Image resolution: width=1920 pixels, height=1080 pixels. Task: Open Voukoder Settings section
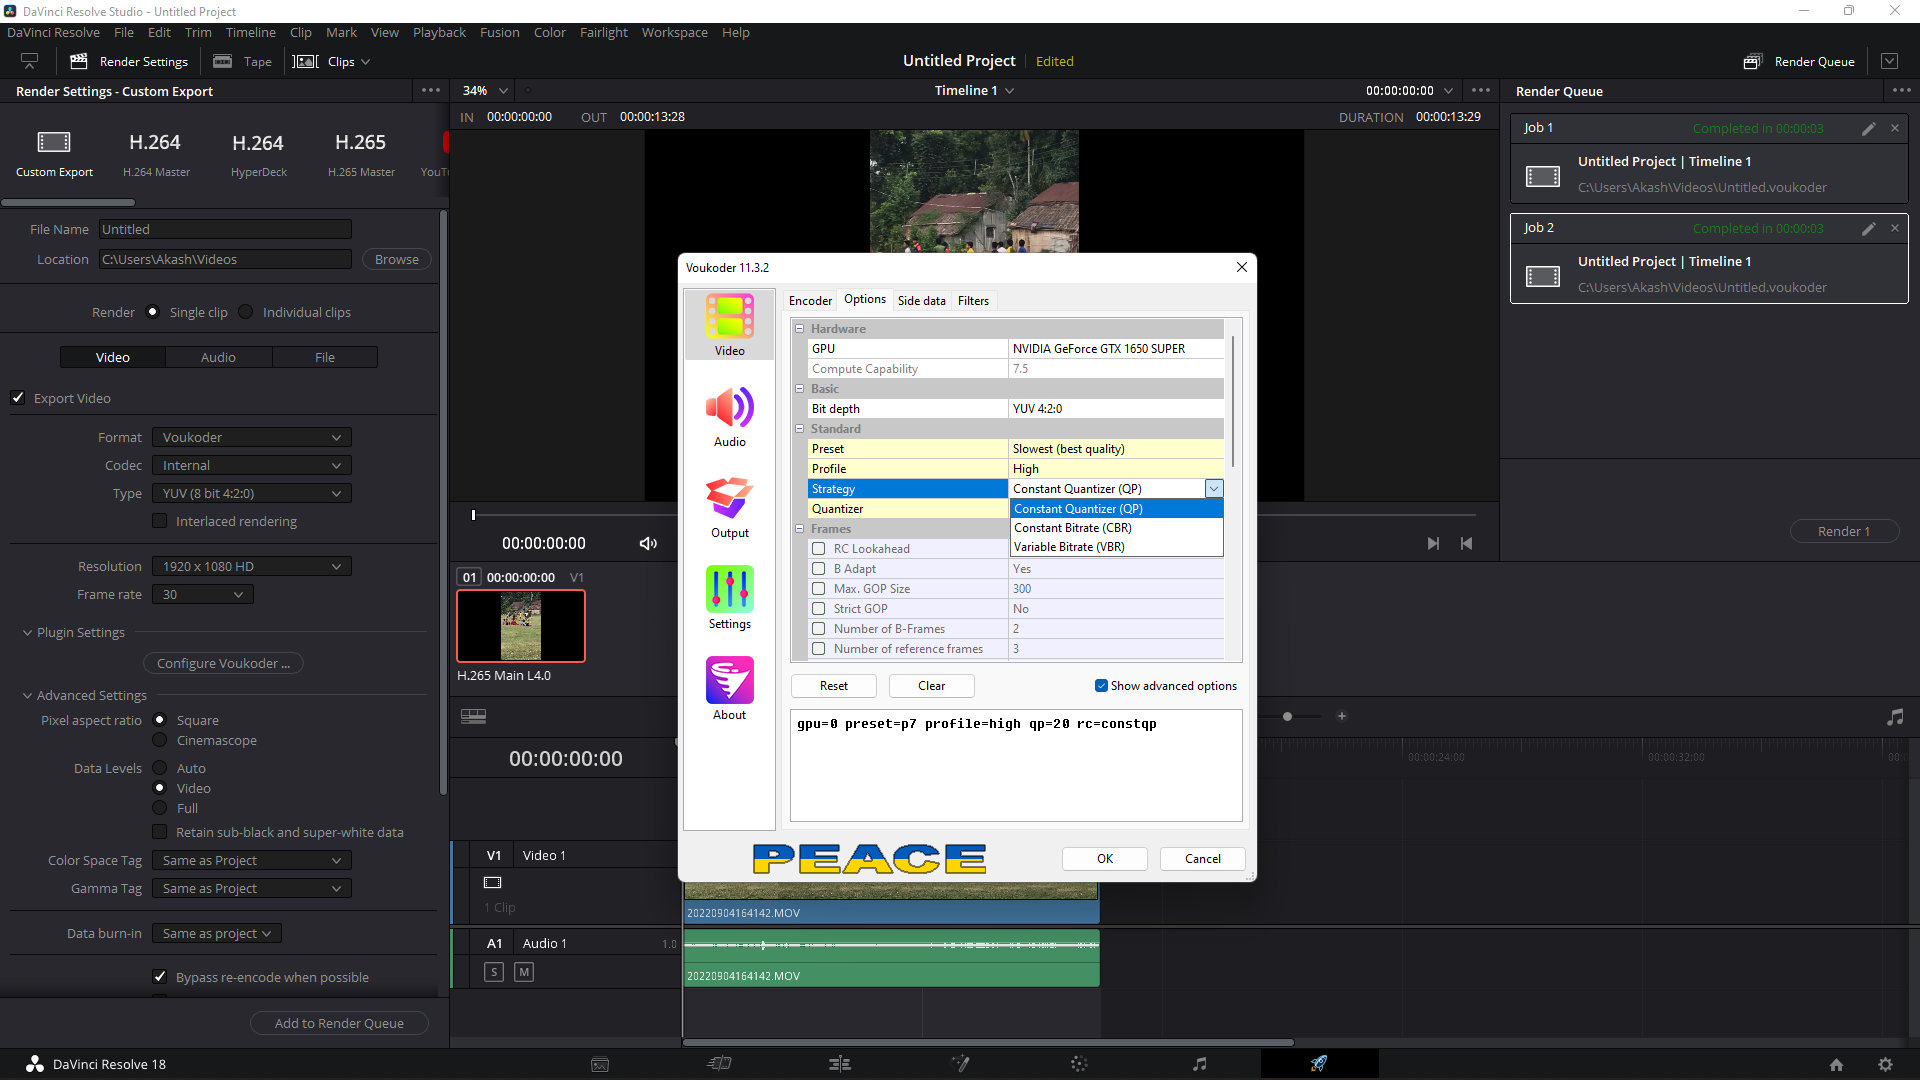(x=729, y=598)
